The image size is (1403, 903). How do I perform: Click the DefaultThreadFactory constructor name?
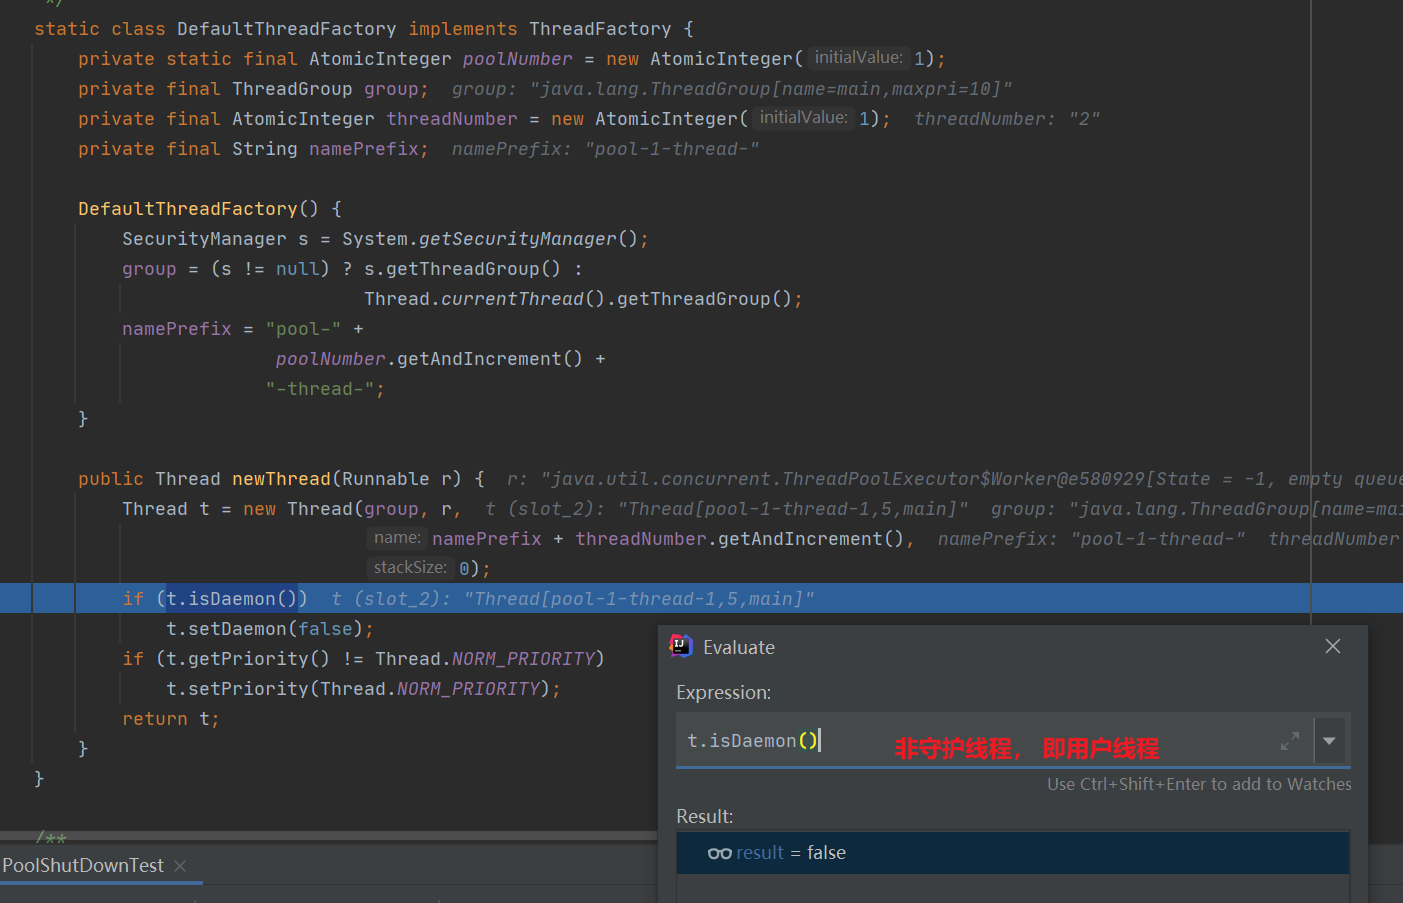(x=188, y=209)
